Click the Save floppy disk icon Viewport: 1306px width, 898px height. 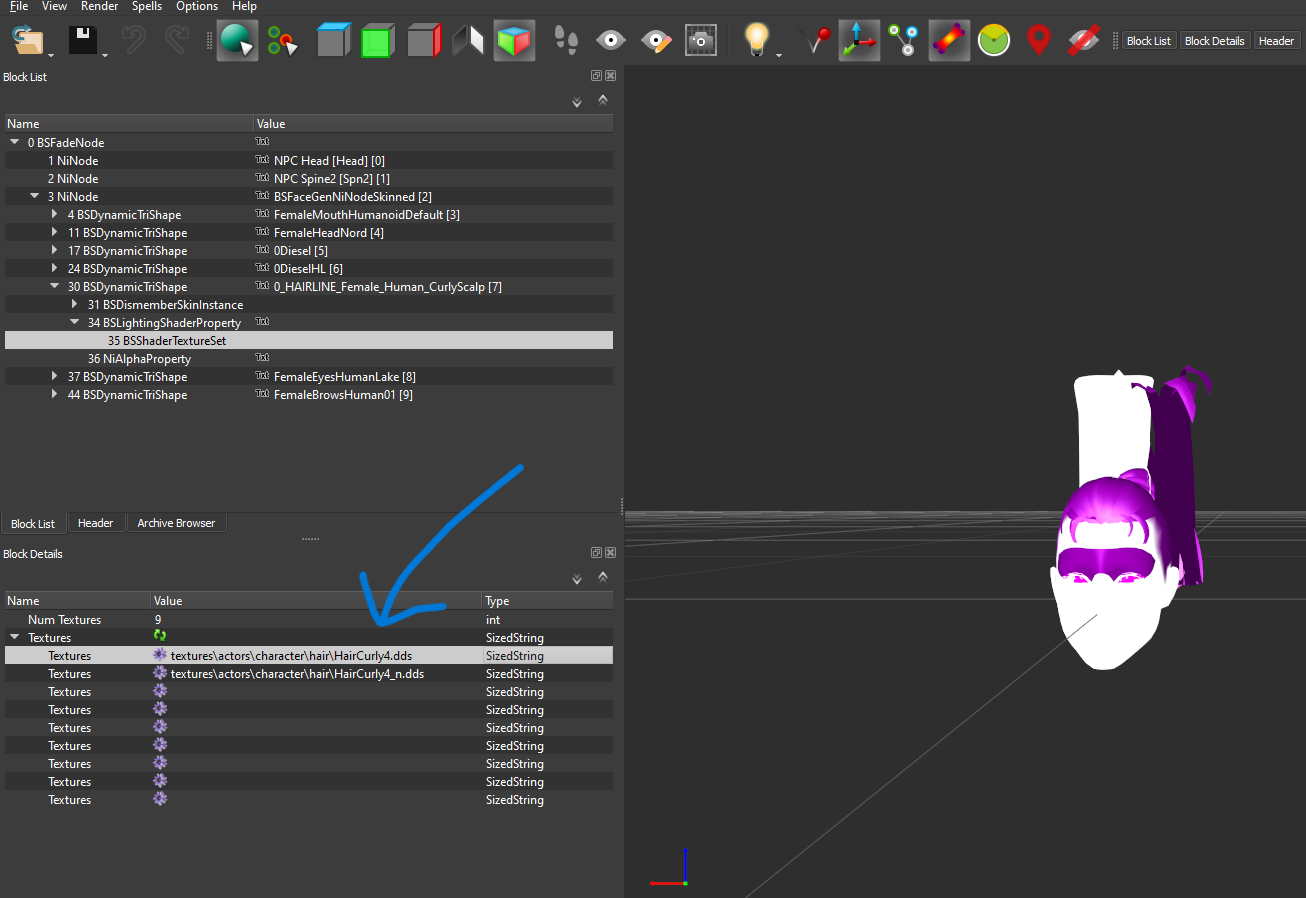click(x=82, y=41)
